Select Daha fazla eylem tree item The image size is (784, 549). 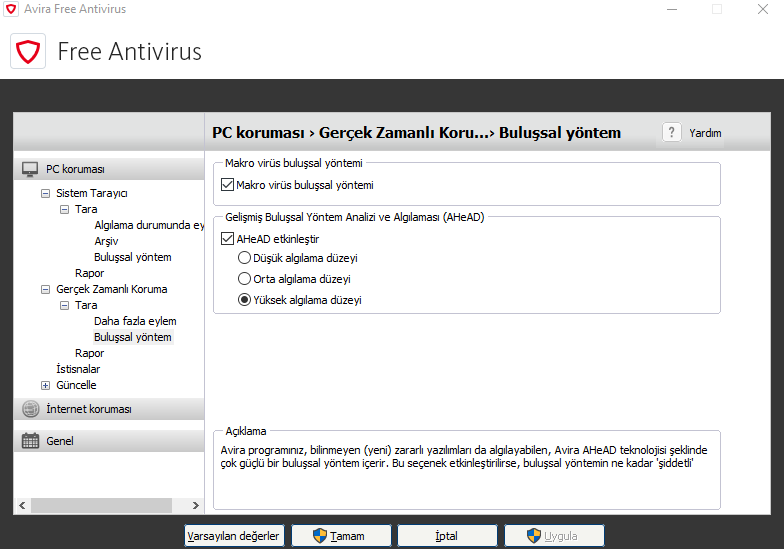click(x=135, y=322)
